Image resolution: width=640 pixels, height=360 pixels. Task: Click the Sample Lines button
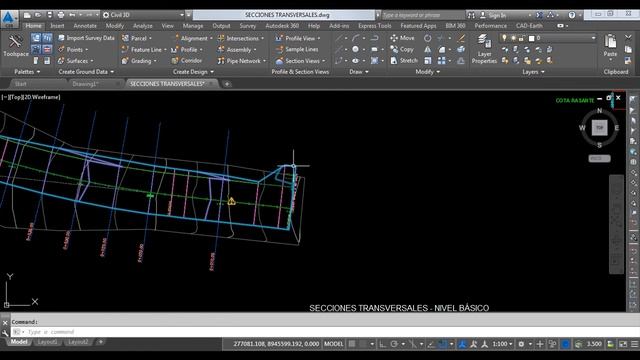click(x=297, y=49)
